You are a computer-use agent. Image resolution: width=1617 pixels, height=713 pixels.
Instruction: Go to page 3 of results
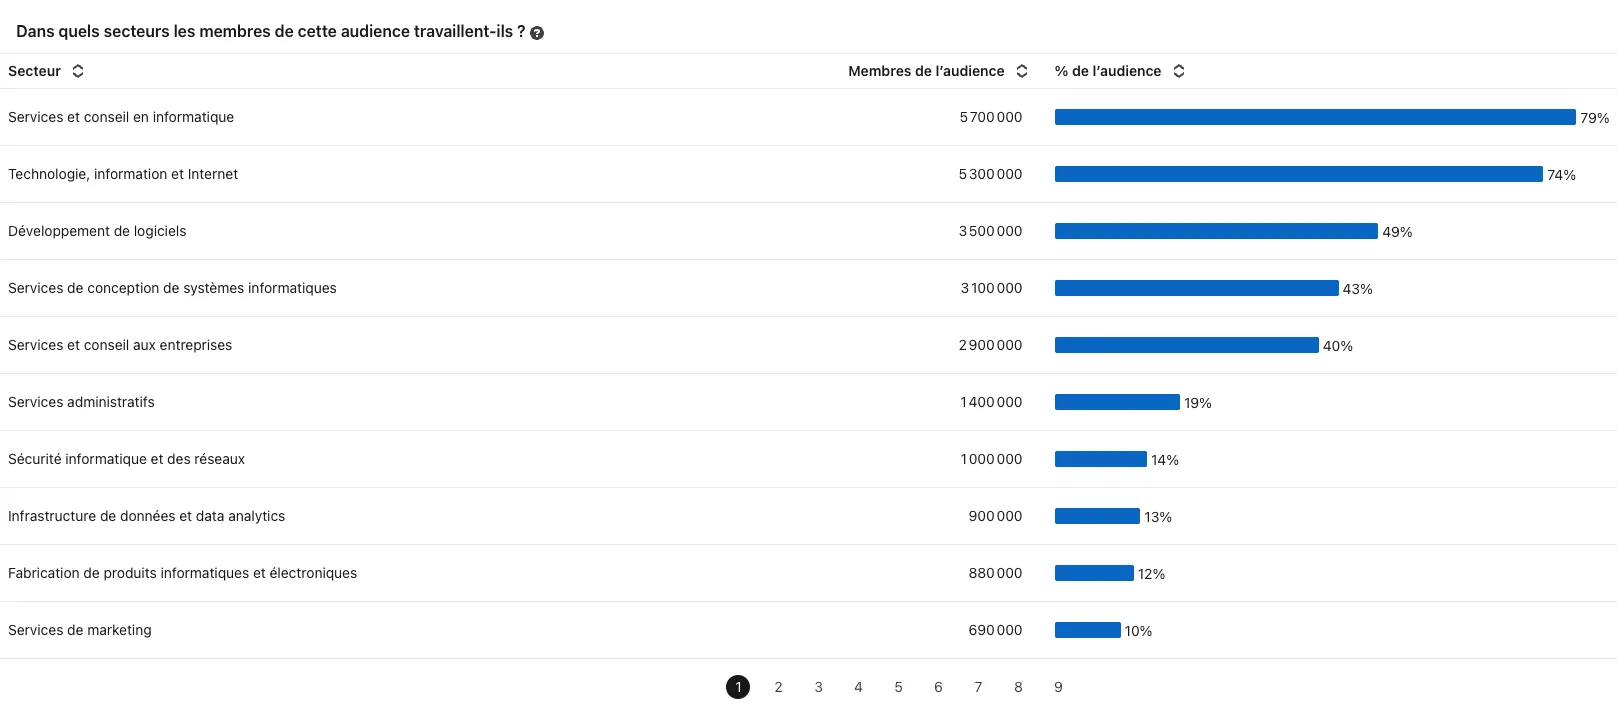[x=818, y=687]
